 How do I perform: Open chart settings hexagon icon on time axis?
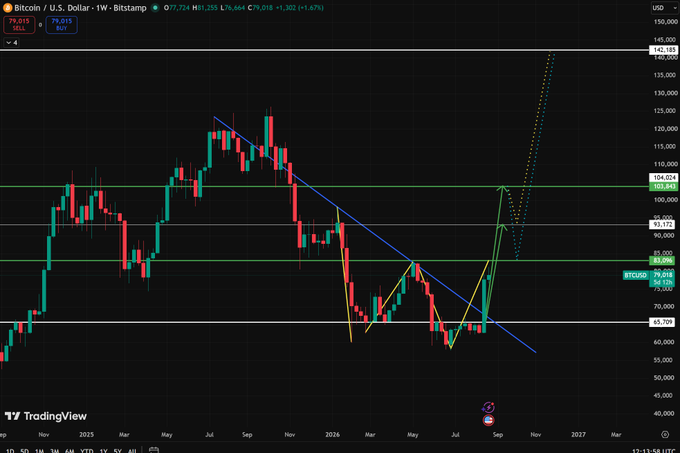(665, 434)
